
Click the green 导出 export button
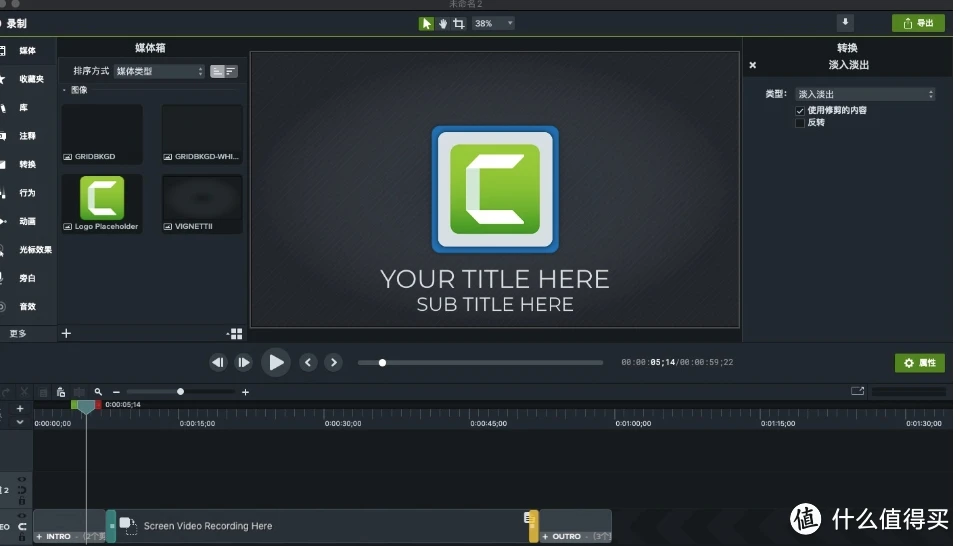pyautogui.click(x=917, y=23)
